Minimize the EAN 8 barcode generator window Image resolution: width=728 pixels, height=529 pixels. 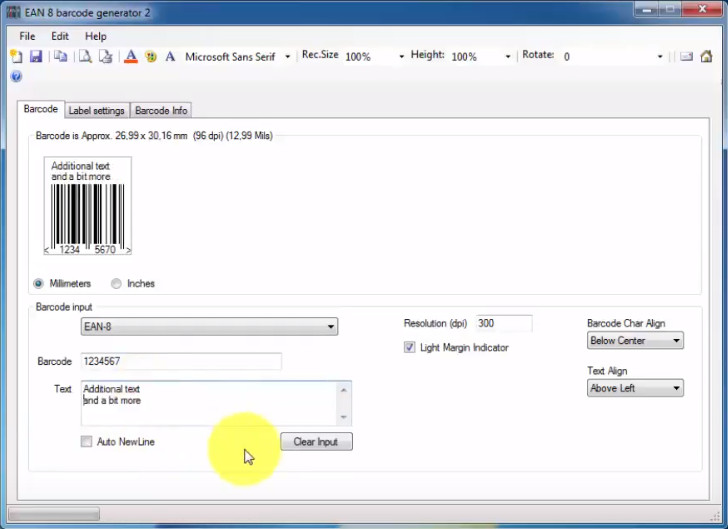click(x=646, y=9)
